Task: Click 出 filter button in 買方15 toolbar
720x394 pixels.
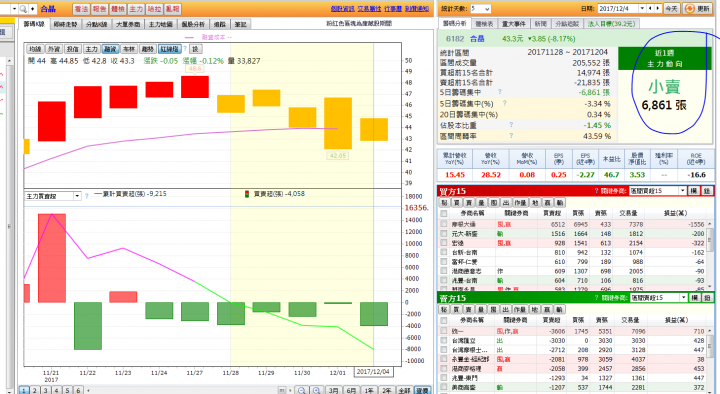Action: pyautogui.click(x=506, y=203)
